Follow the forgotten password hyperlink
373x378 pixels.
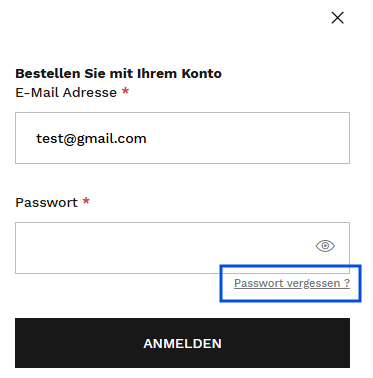pyautogui.click(x=292, y=283)
